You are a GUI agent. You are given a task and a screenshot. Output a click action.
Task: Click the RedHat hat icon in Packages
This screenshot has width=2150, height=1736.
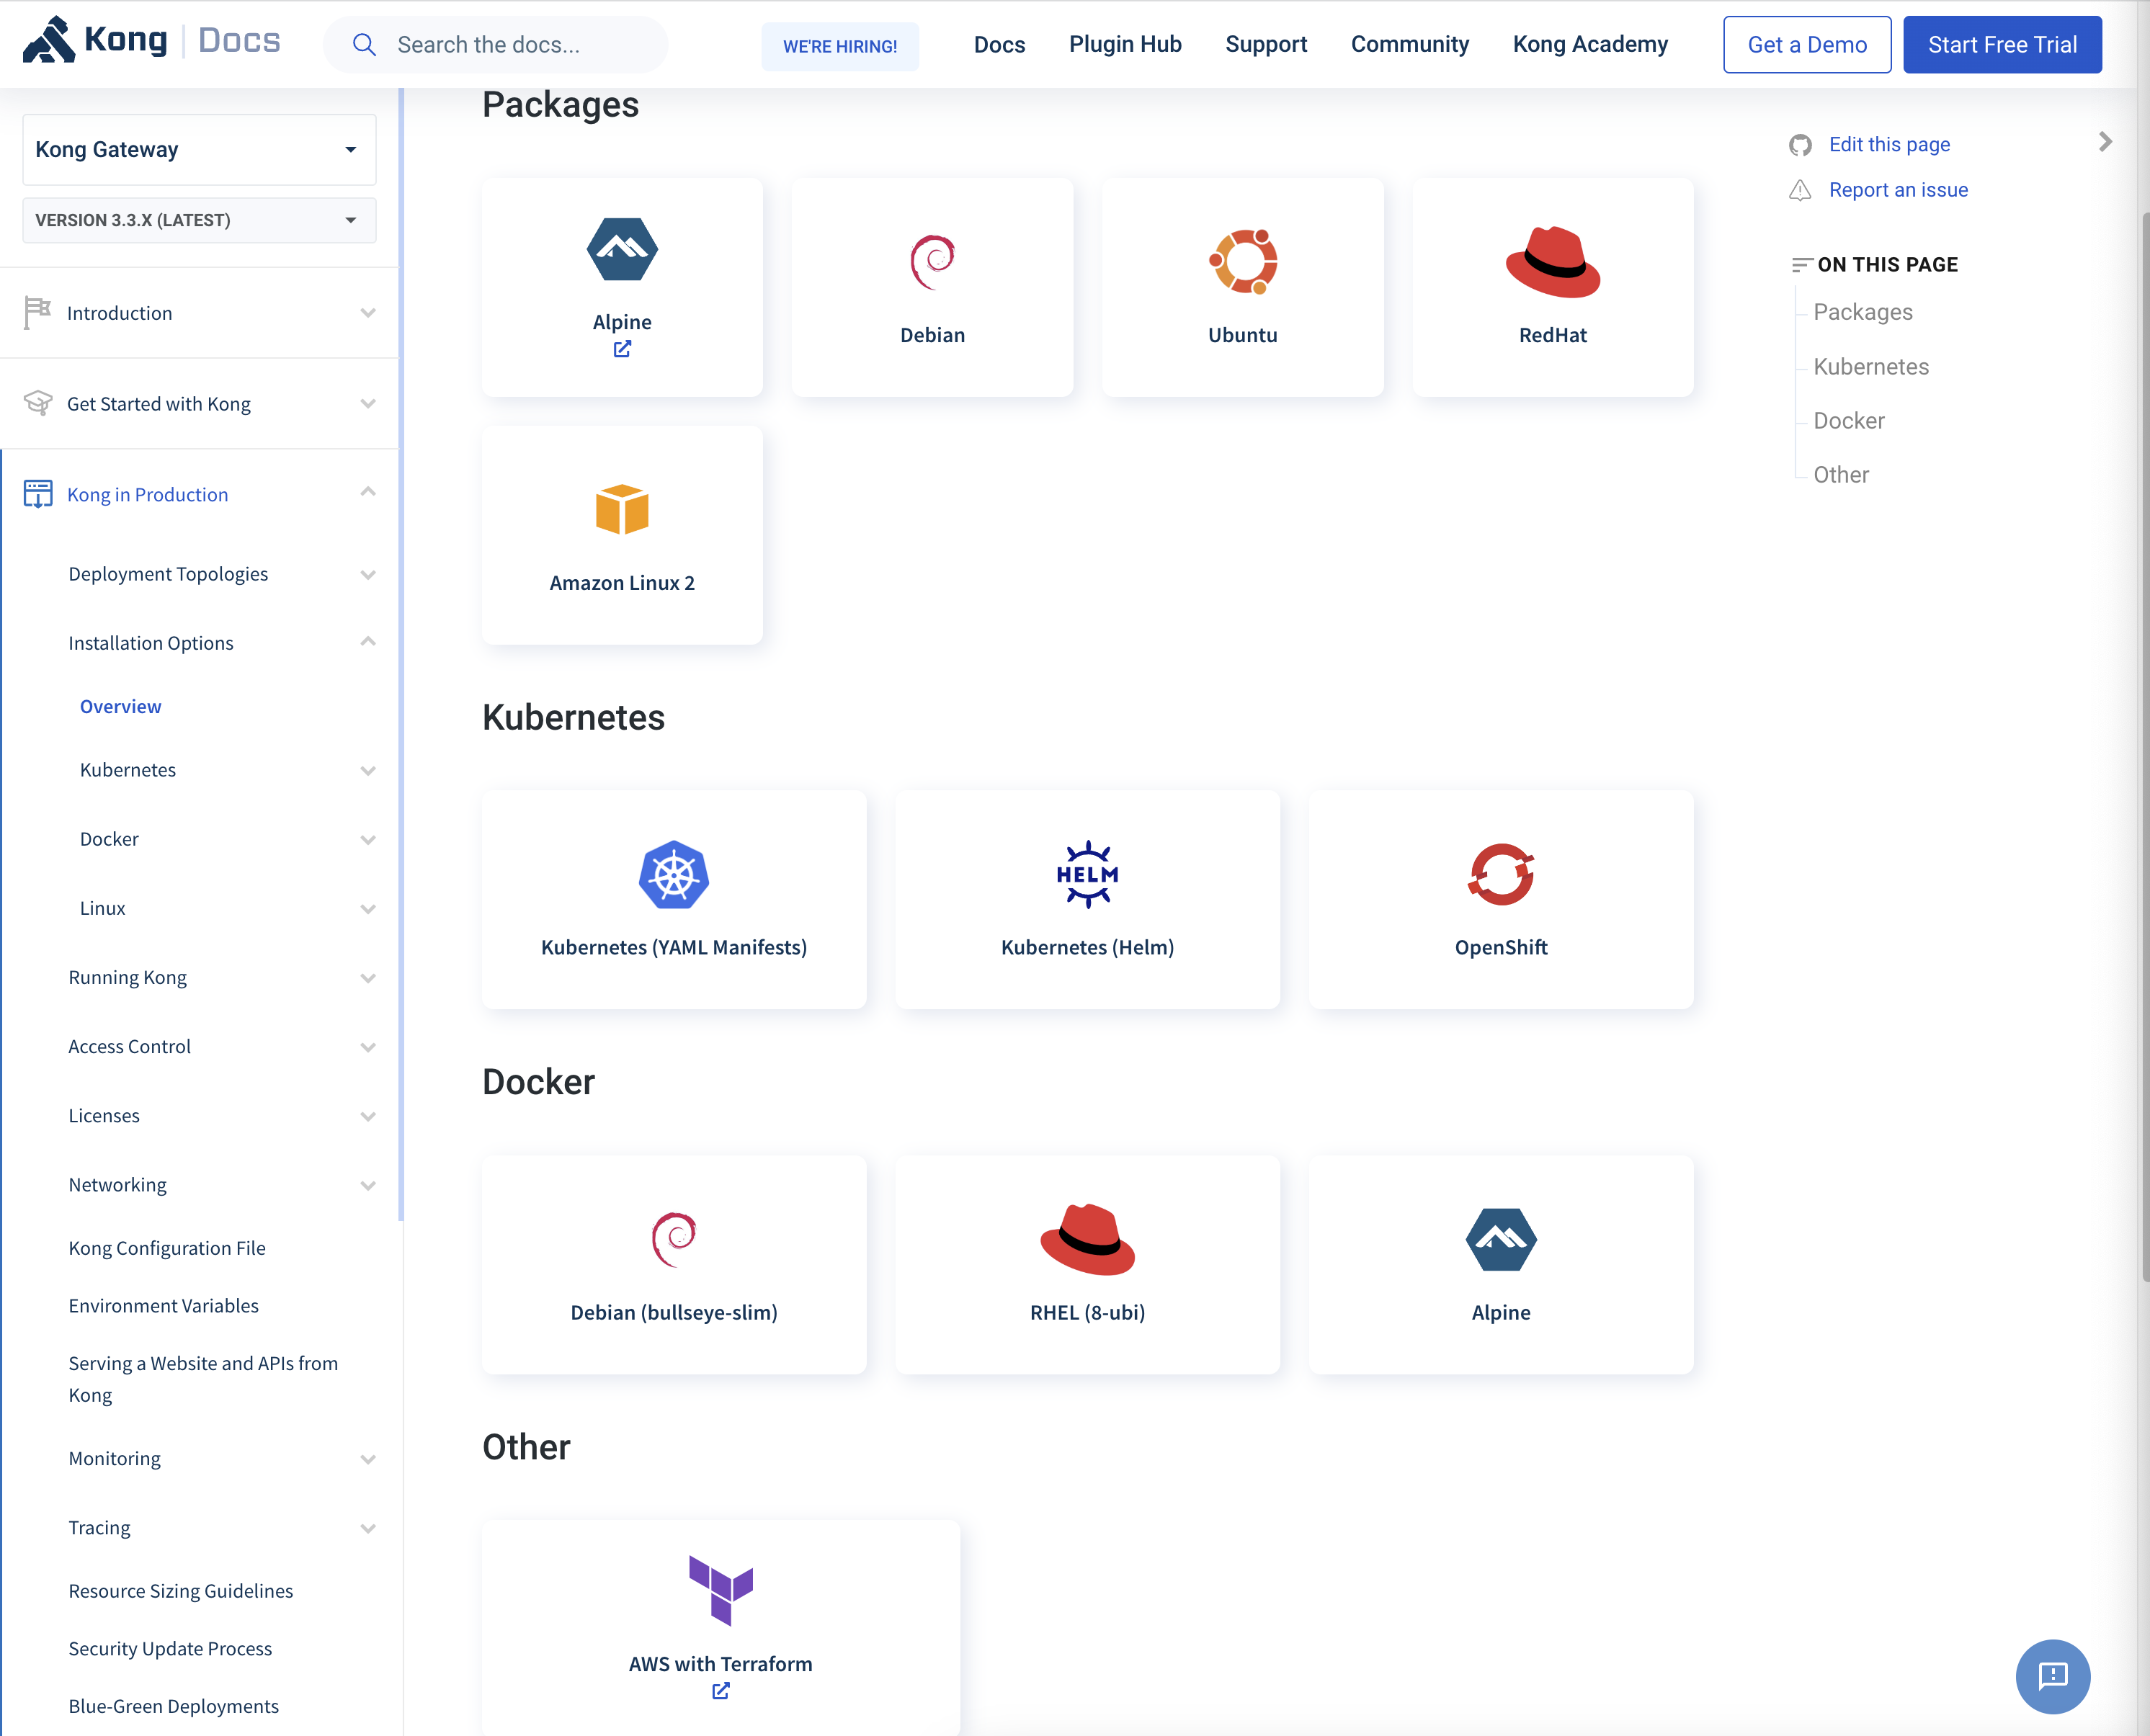click(1552, 262)
